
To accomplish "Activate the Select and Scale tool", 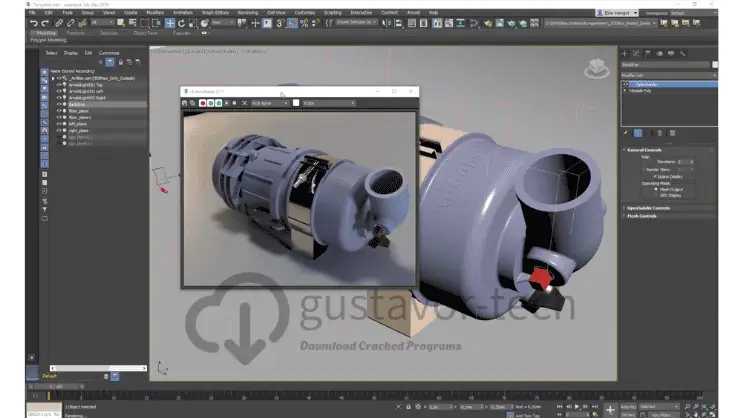I will (x=193, y=23).
